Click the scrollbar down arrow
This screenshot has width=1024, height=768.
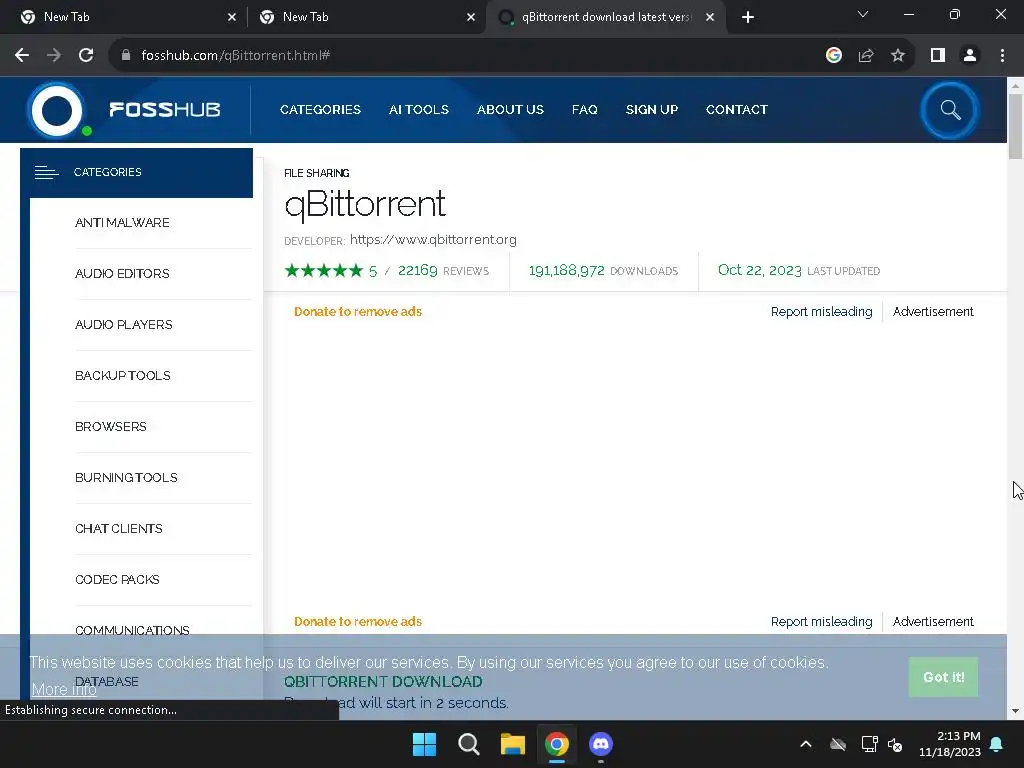pos(1015,711)
